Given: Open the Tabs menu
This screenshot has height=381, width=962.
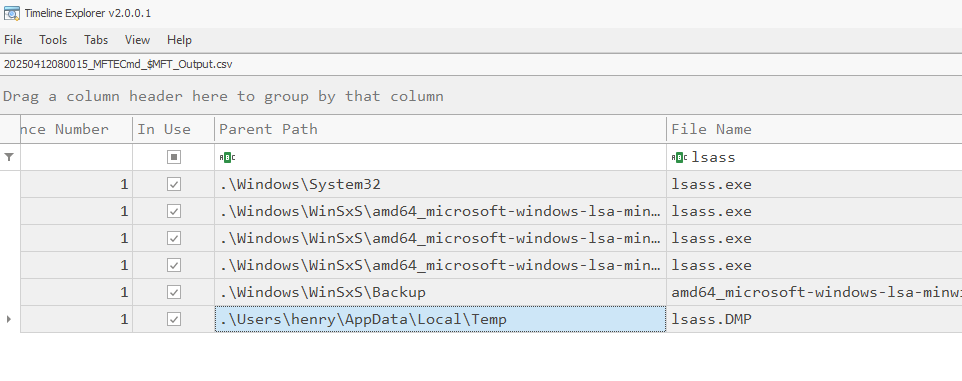Looking at the screenshot, I should (x=96, y=40).
